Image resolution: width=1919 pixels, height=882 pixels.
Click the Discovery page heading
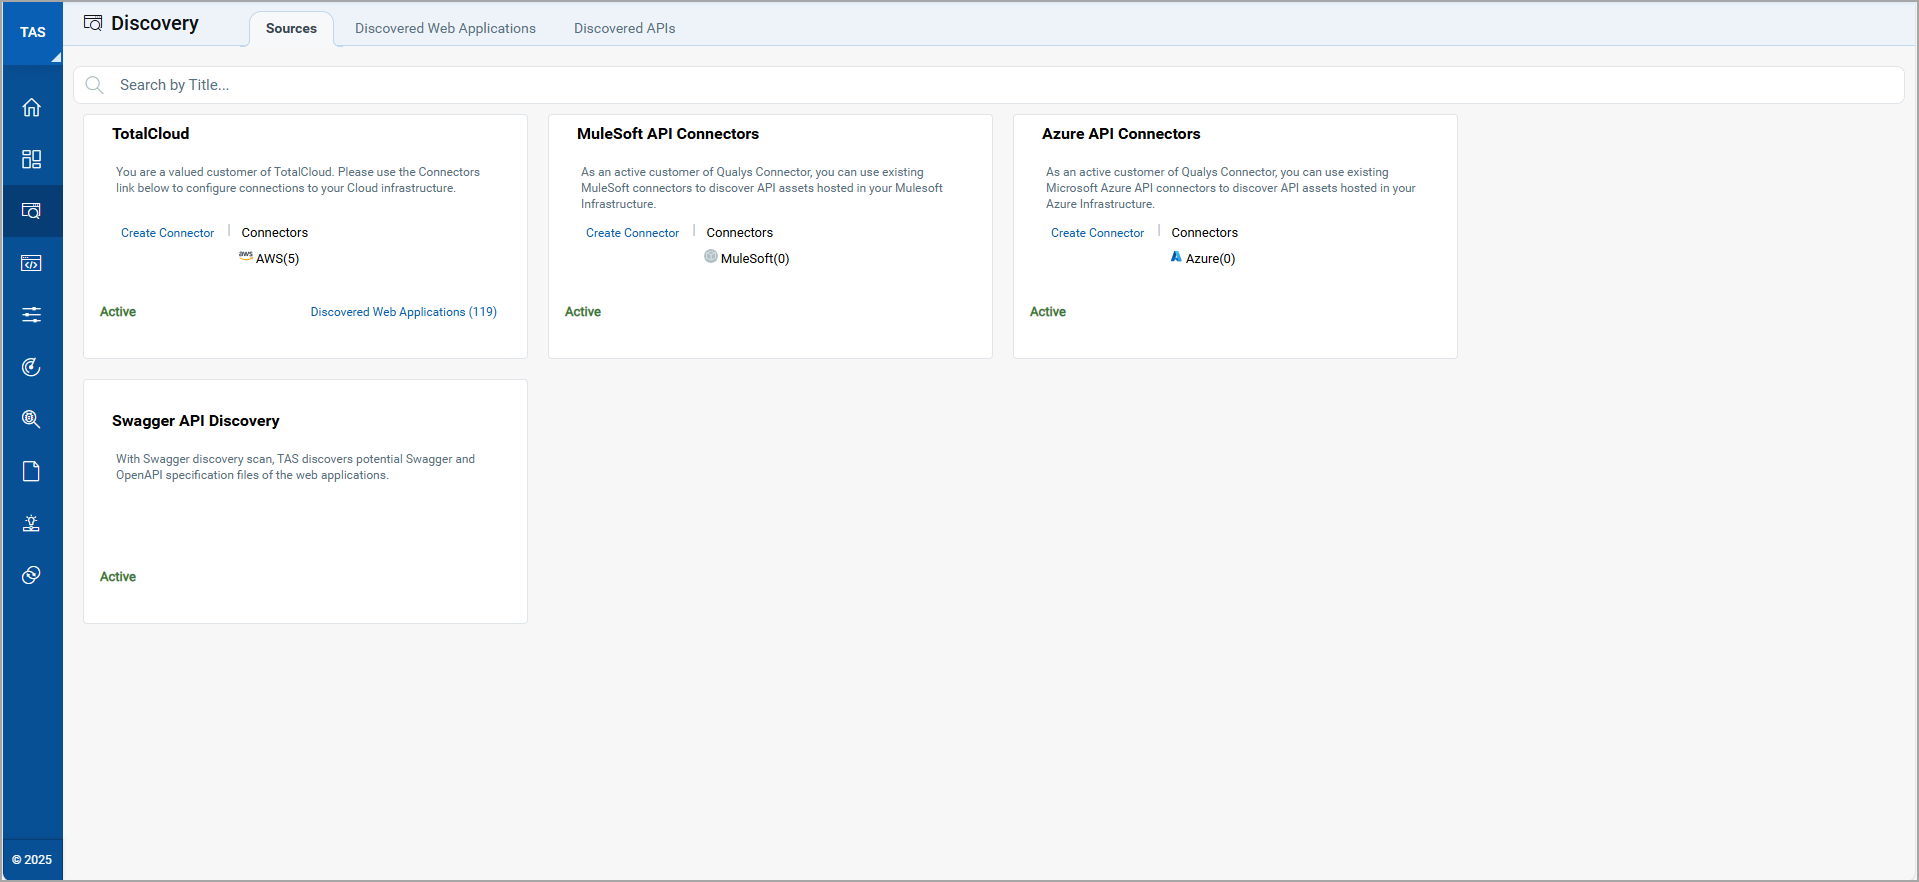coord(155,23)
